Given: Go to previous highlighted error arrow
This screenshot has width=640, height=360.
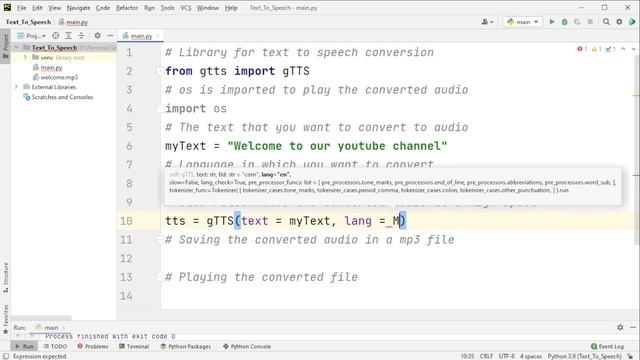Looking at the screenshot, I should pos(623,49).
